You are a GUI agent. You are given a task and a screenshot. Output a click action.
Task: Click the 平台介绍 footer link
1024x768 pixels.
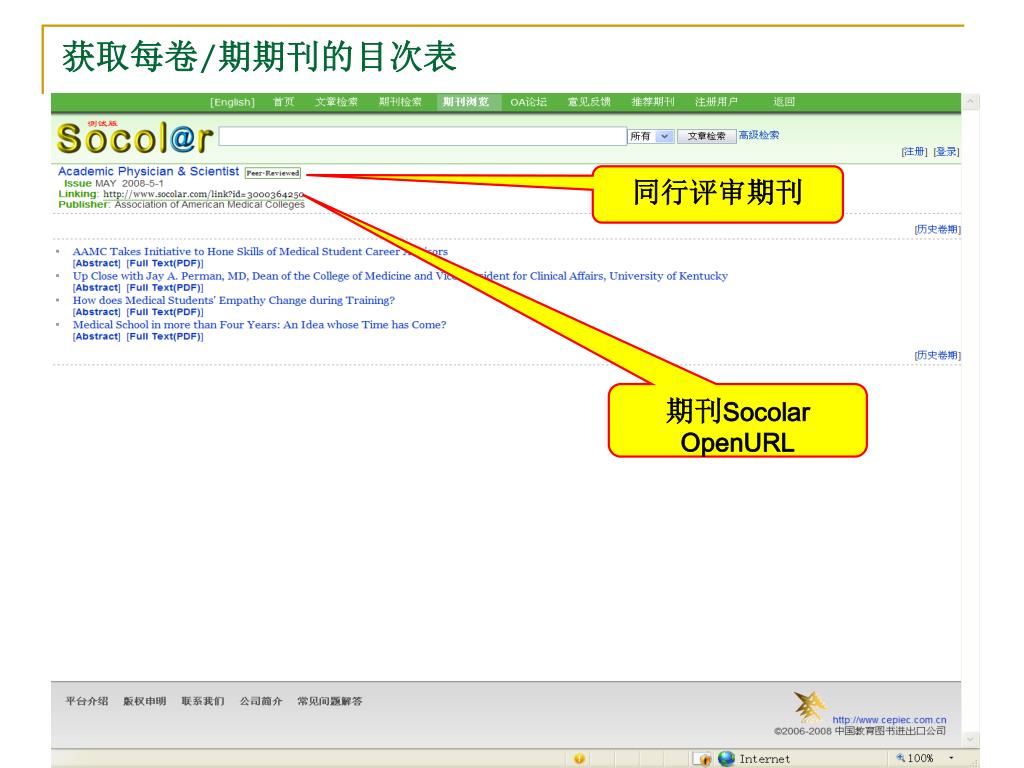pyautogui.click(x=86, y=701)
